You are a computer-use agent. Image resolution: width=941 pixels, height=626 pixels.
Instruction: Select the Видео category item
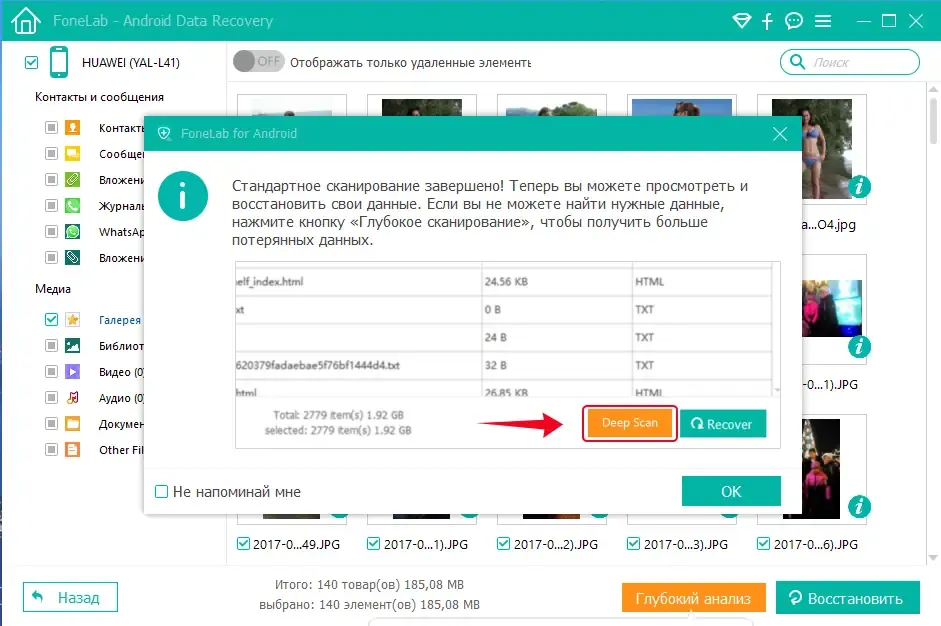[x=121, y=372]
